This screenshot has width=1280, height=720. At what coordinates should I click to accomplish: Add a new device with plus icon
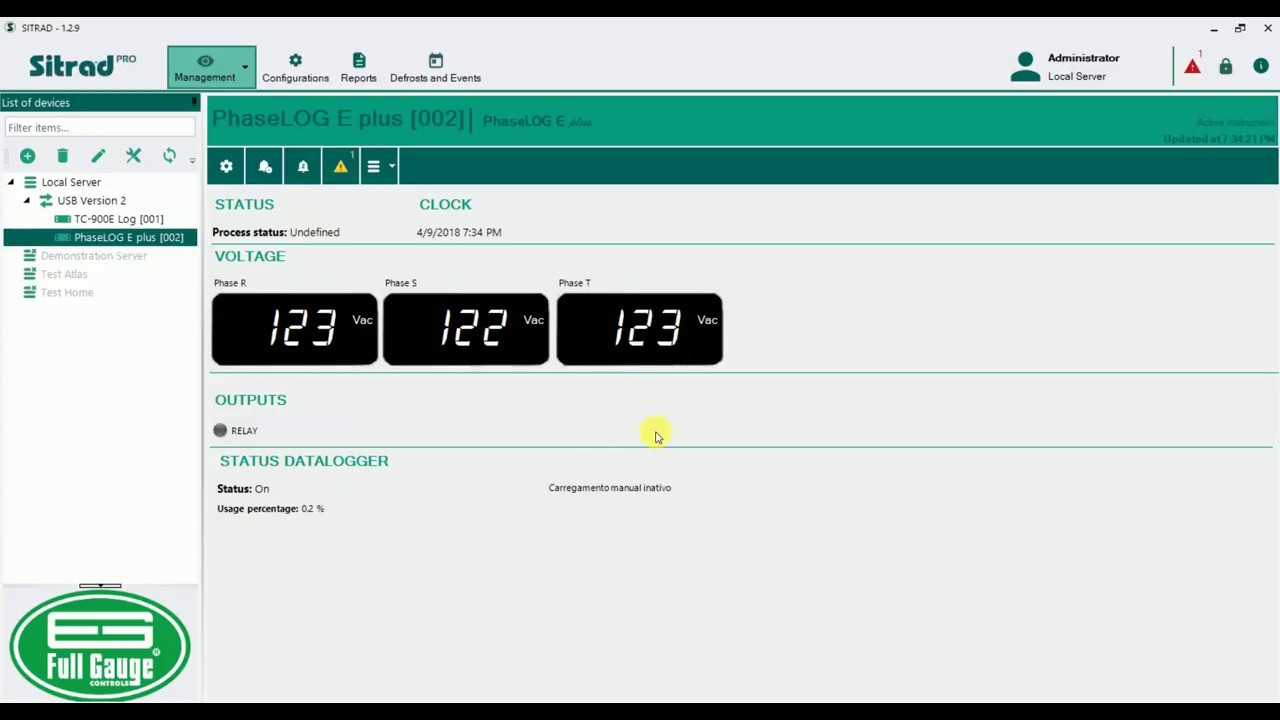click(27, 156)
